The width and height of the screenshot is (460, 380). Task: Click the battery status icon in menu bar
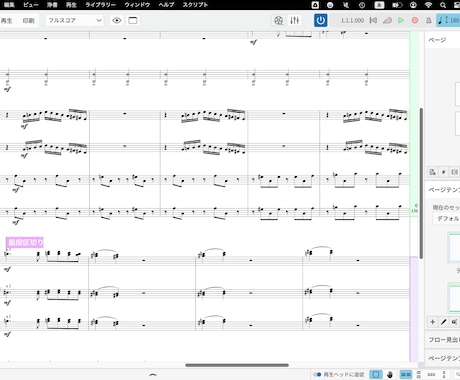click(397, 5)
